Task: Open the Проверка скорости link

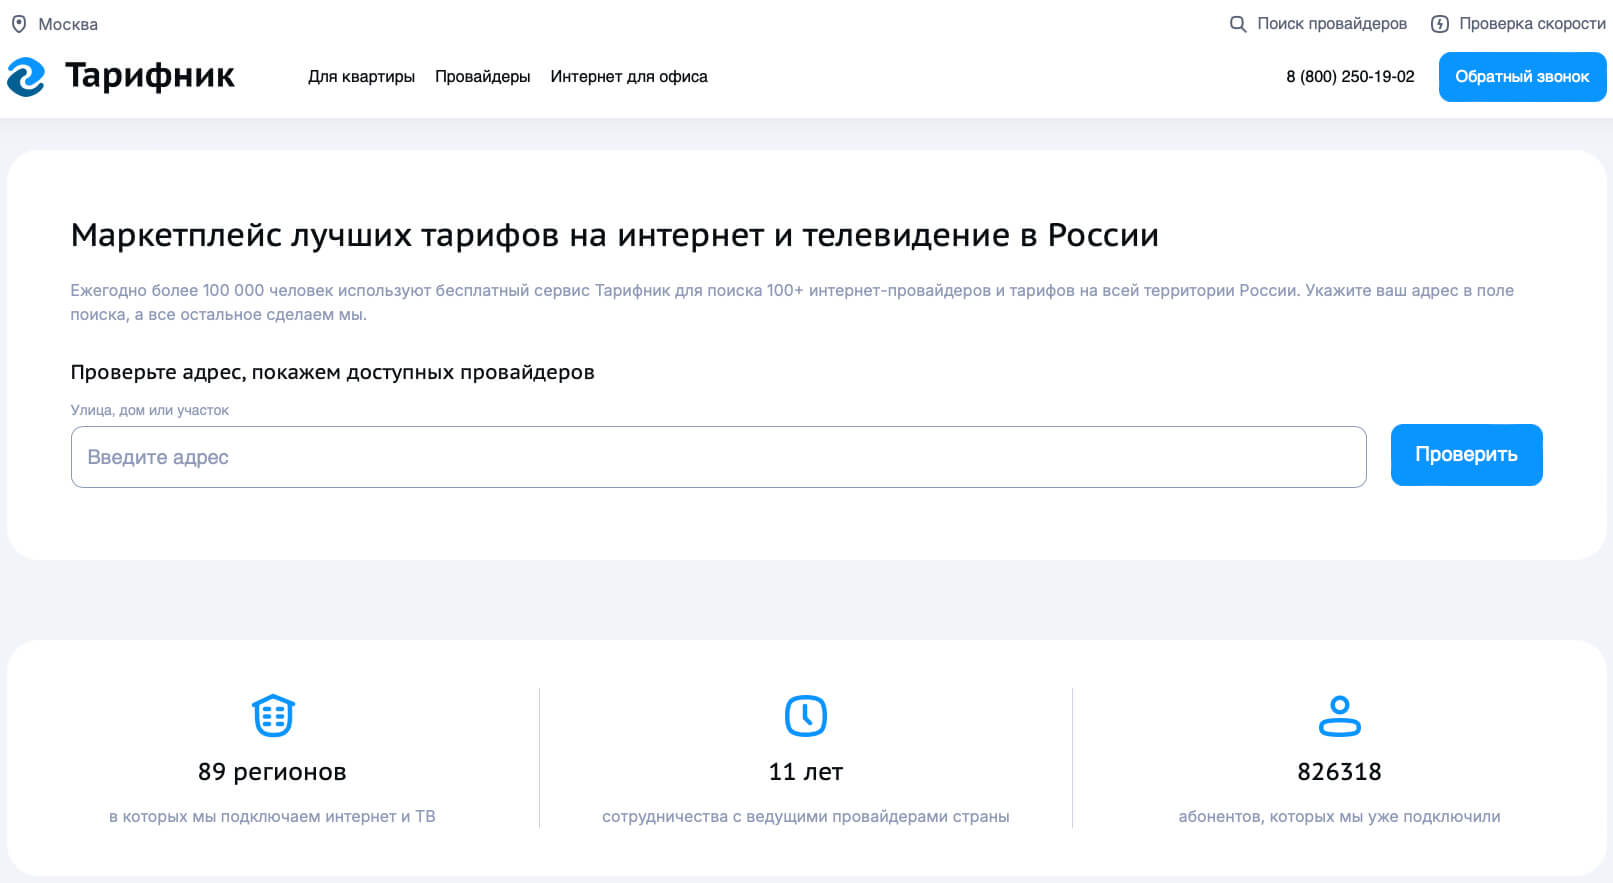Action: click(x=1531, y=24)
